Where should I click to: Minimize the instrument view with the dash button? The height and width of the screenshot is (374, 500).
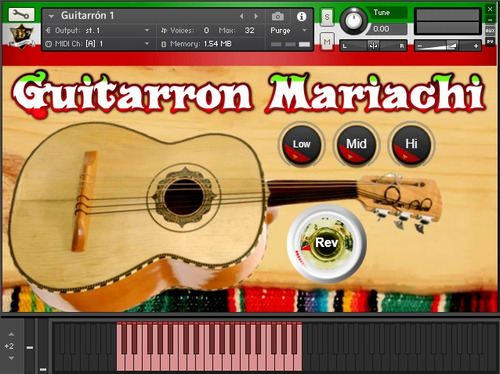(490, 20)
